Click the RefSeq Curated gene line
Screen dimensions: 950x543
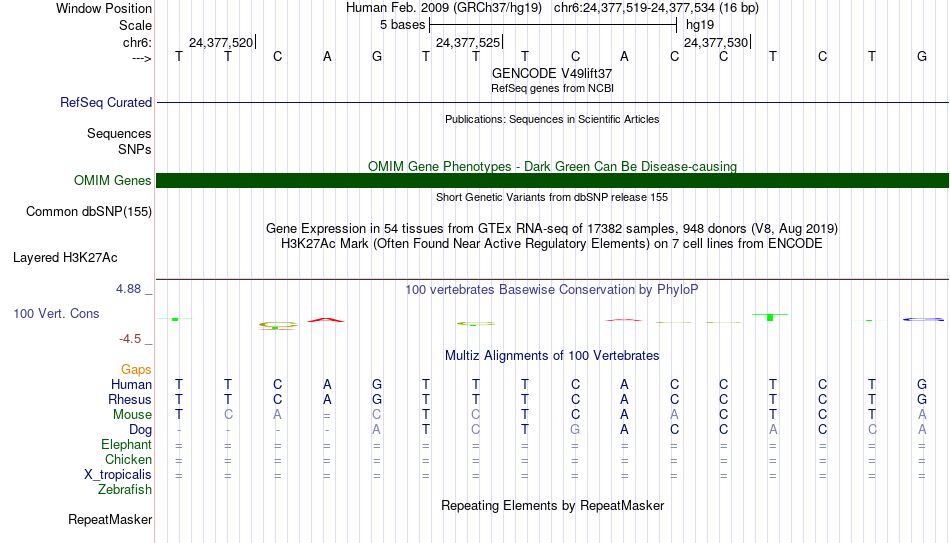click(552, 102)
